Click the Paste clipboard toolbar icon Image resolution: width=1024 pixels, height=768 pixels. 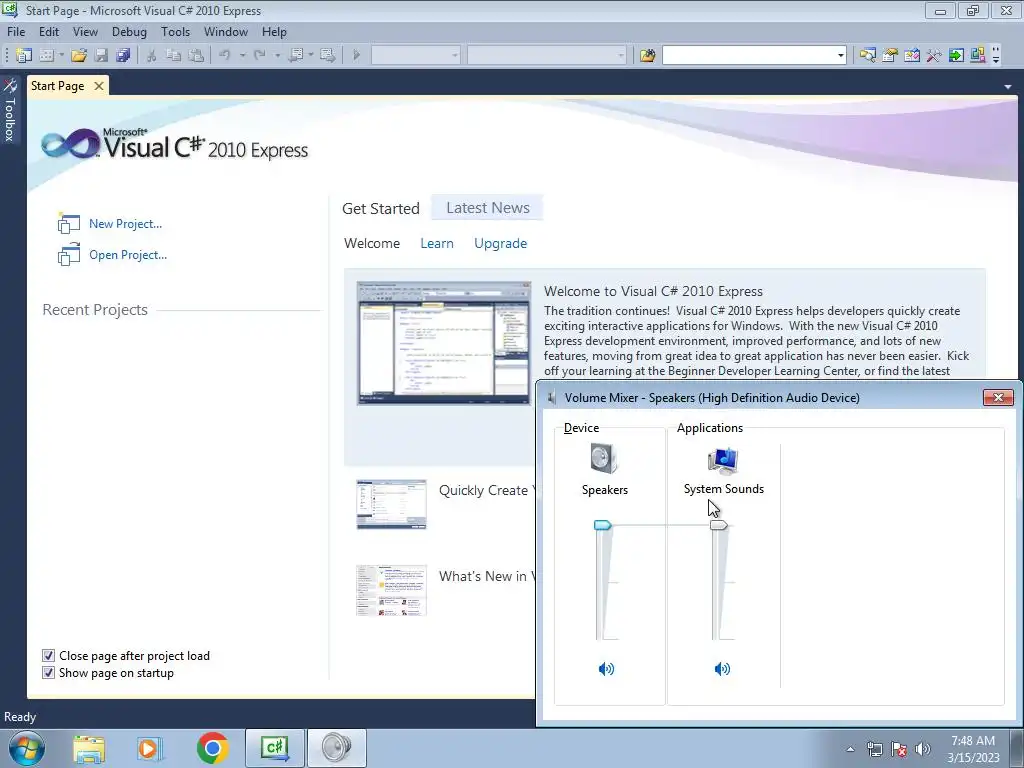[x=195, y=56]
